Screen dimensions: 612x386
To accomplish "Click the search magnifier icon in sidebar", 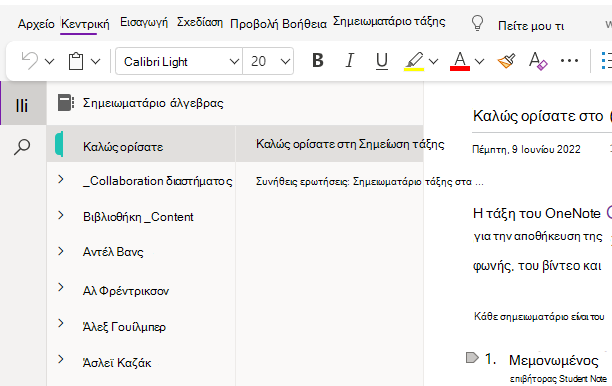I will point(22,147).
